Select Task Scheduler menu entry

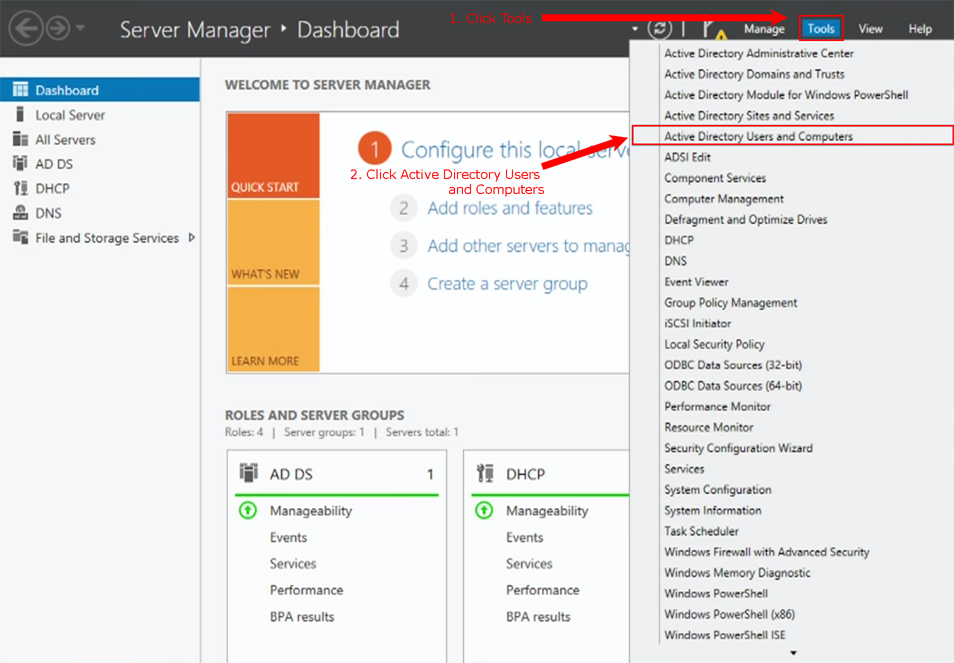coord(702,531)
